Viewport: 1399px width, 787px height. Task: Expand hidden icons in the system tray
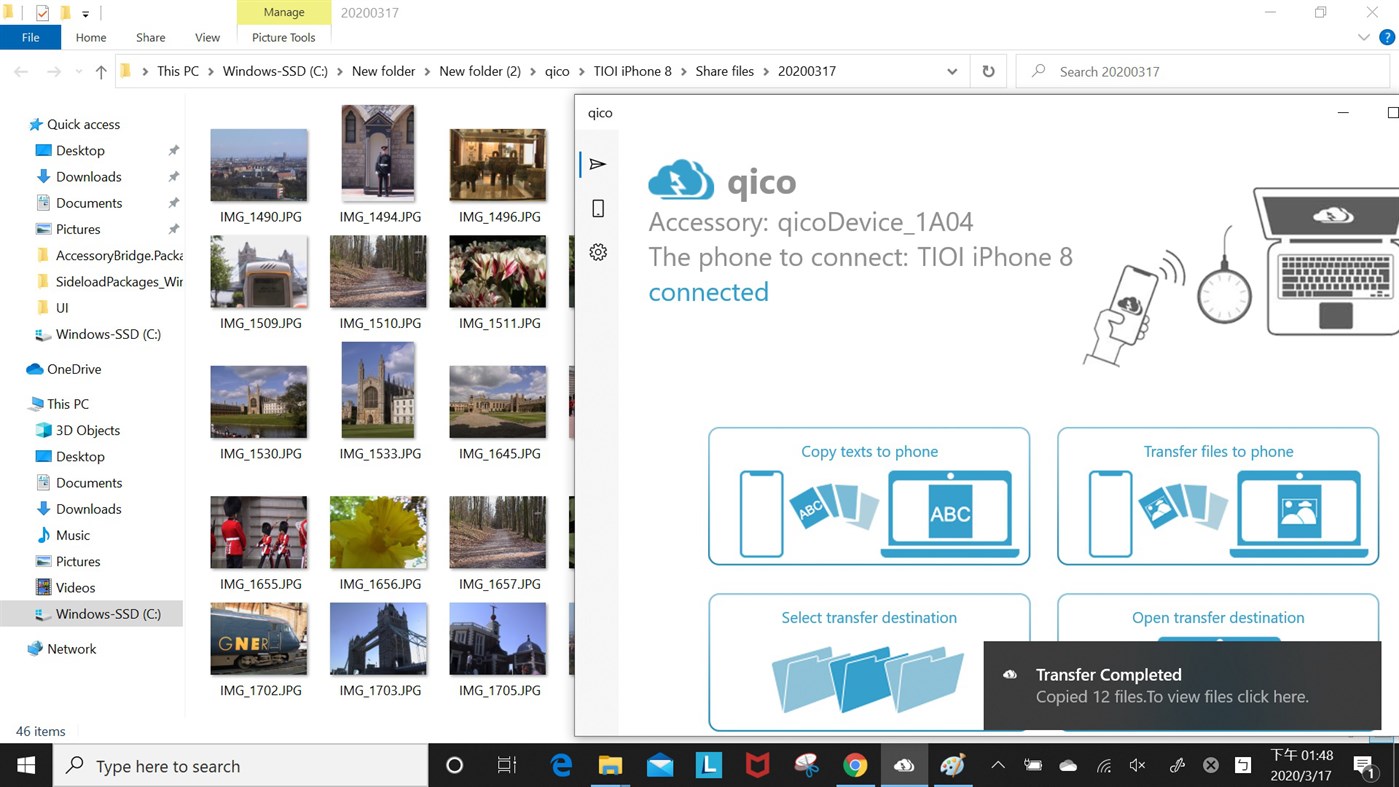point(997,765)
